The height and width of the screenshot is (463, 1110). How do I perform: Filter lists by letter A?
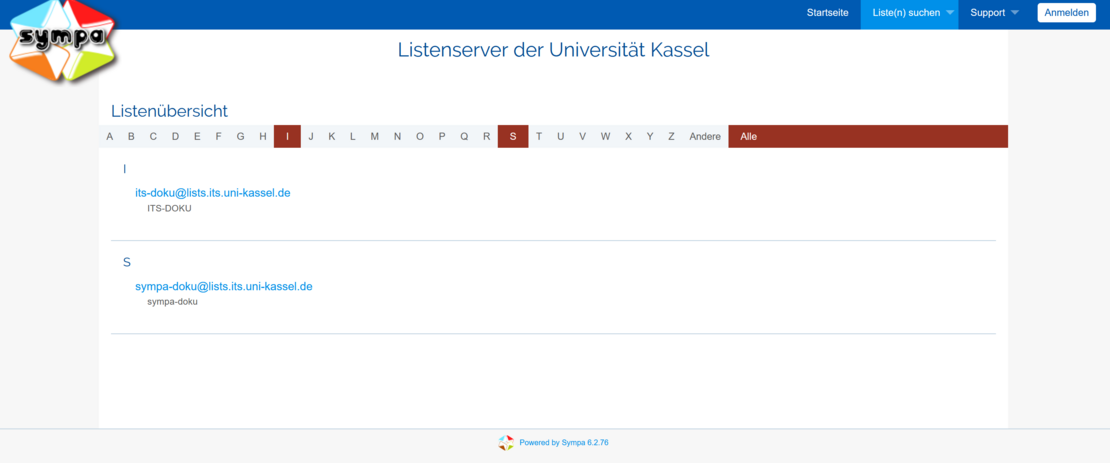110,137
